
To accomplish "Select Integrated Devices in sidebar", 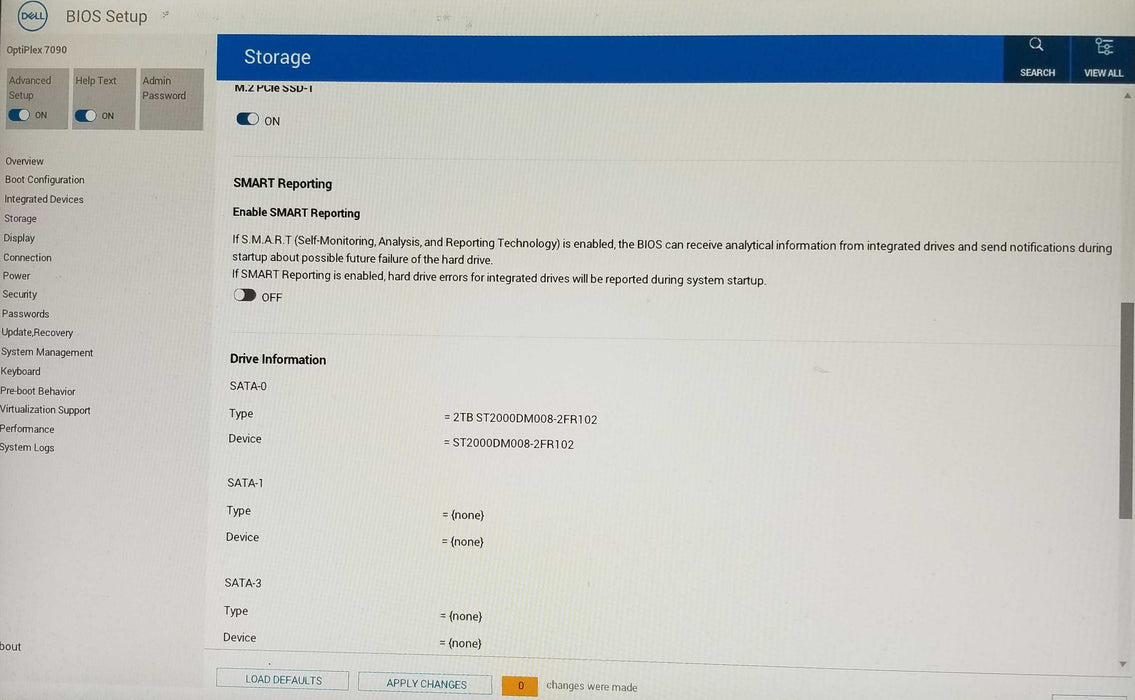I will pyautogui.click(x=43, y=199).
